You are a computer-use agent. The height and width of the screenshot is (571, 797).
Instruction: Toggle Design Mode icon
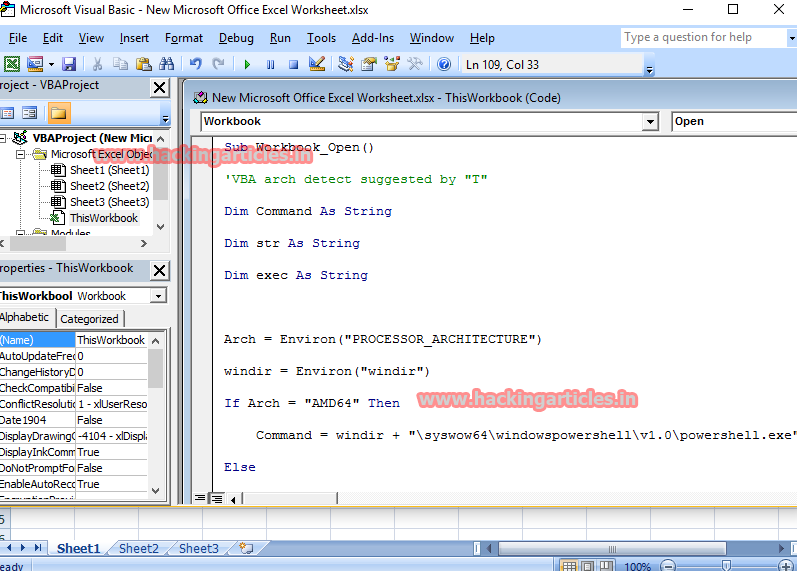(317, 64)
